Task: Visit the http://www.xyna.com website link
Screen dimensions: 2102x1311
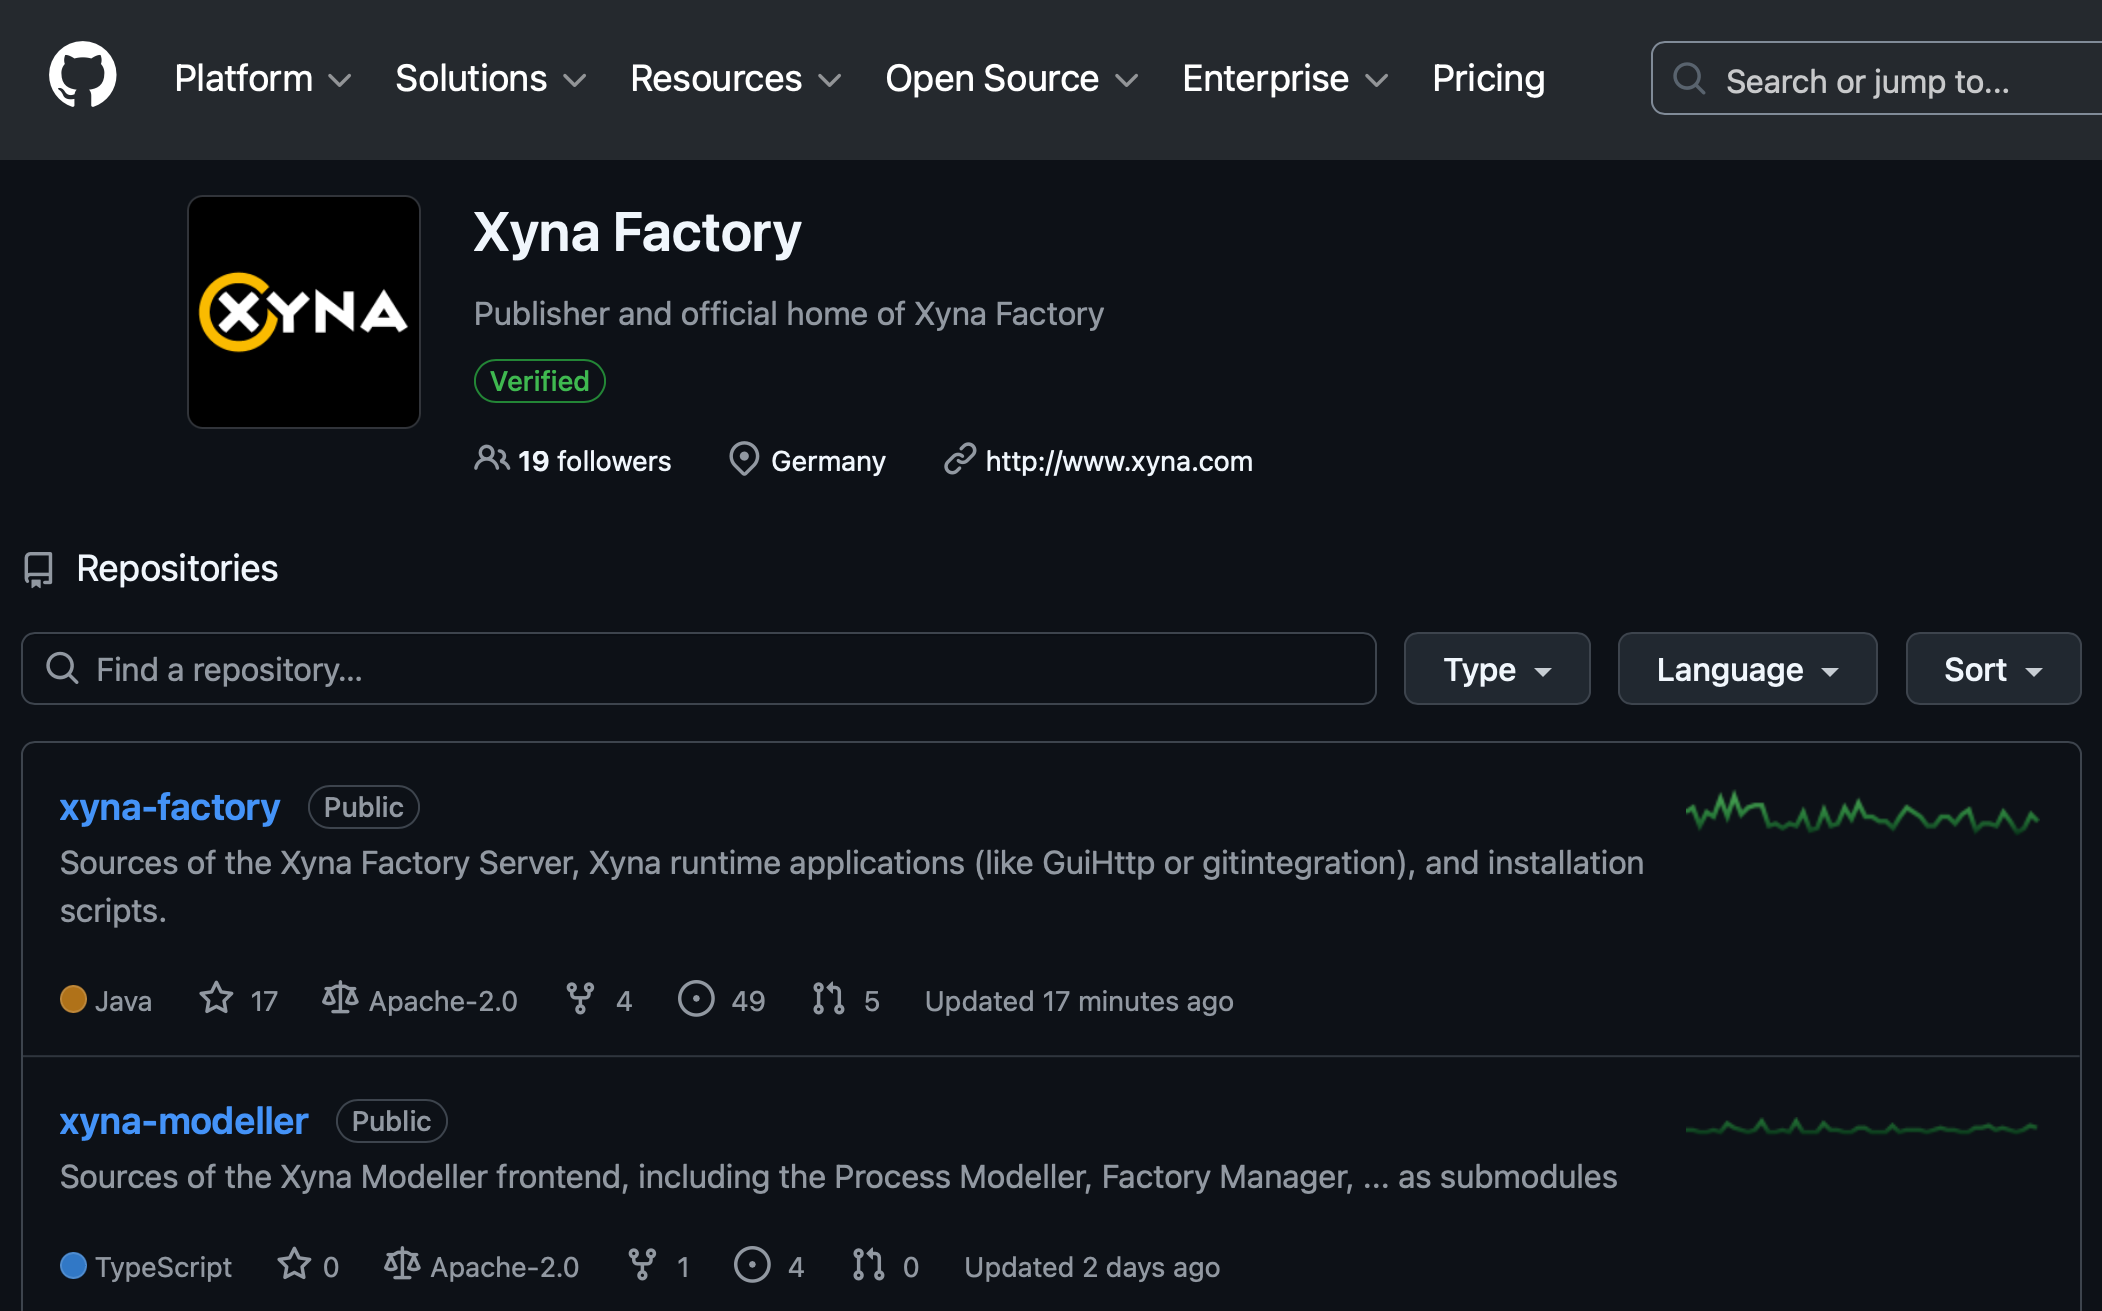Action: pos(1118,461)
